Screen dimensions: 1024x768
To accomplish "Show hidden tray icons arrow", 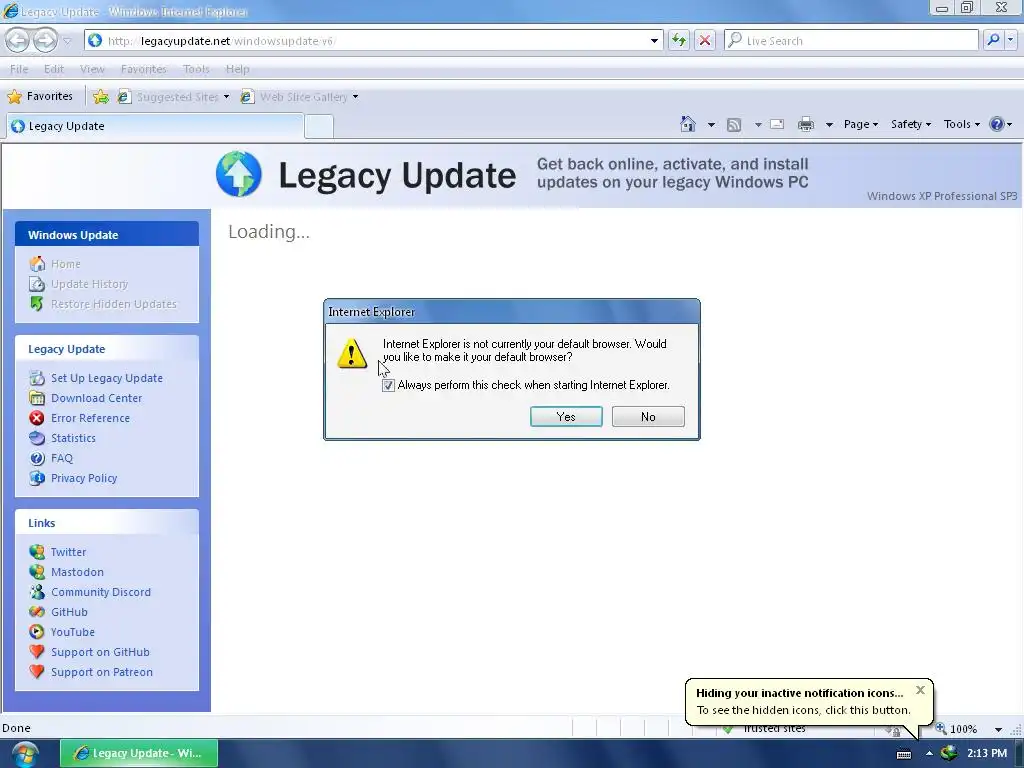I will pos(929,753).
